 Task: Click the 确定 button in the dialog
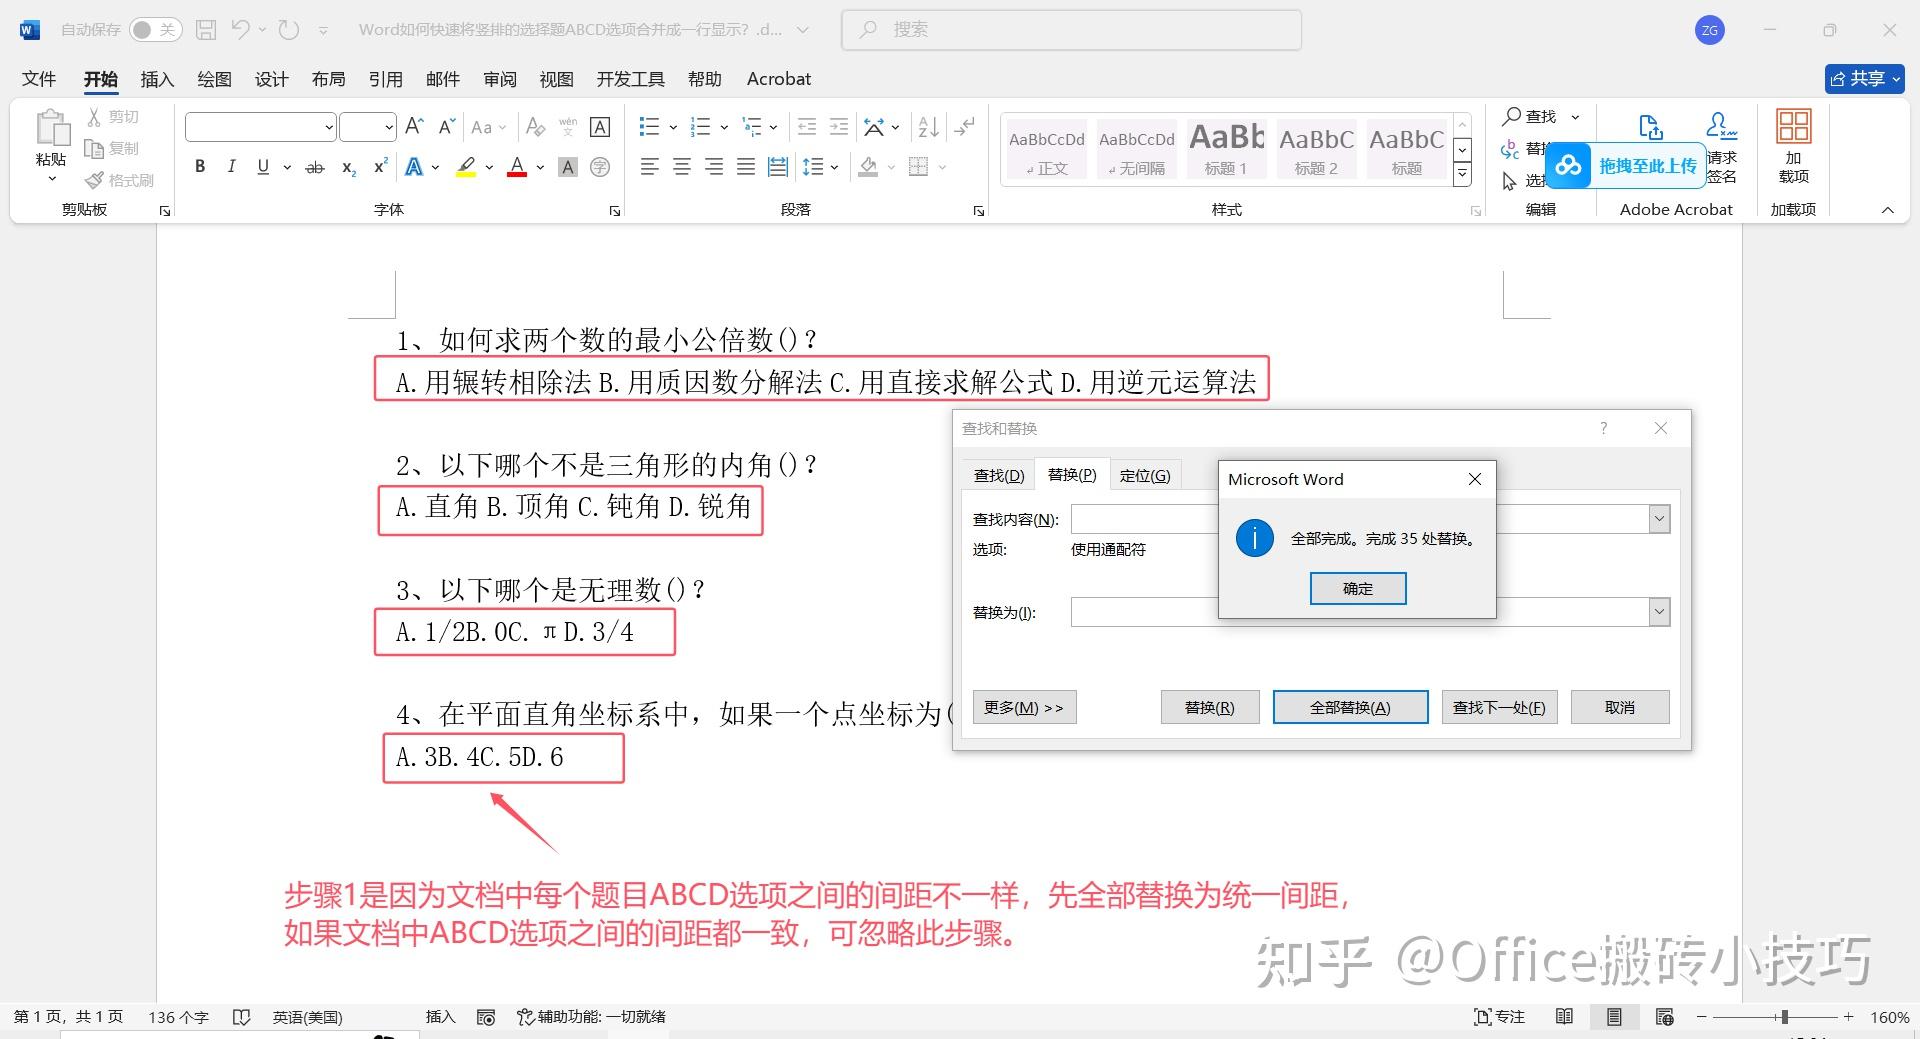click(1357, 588)
